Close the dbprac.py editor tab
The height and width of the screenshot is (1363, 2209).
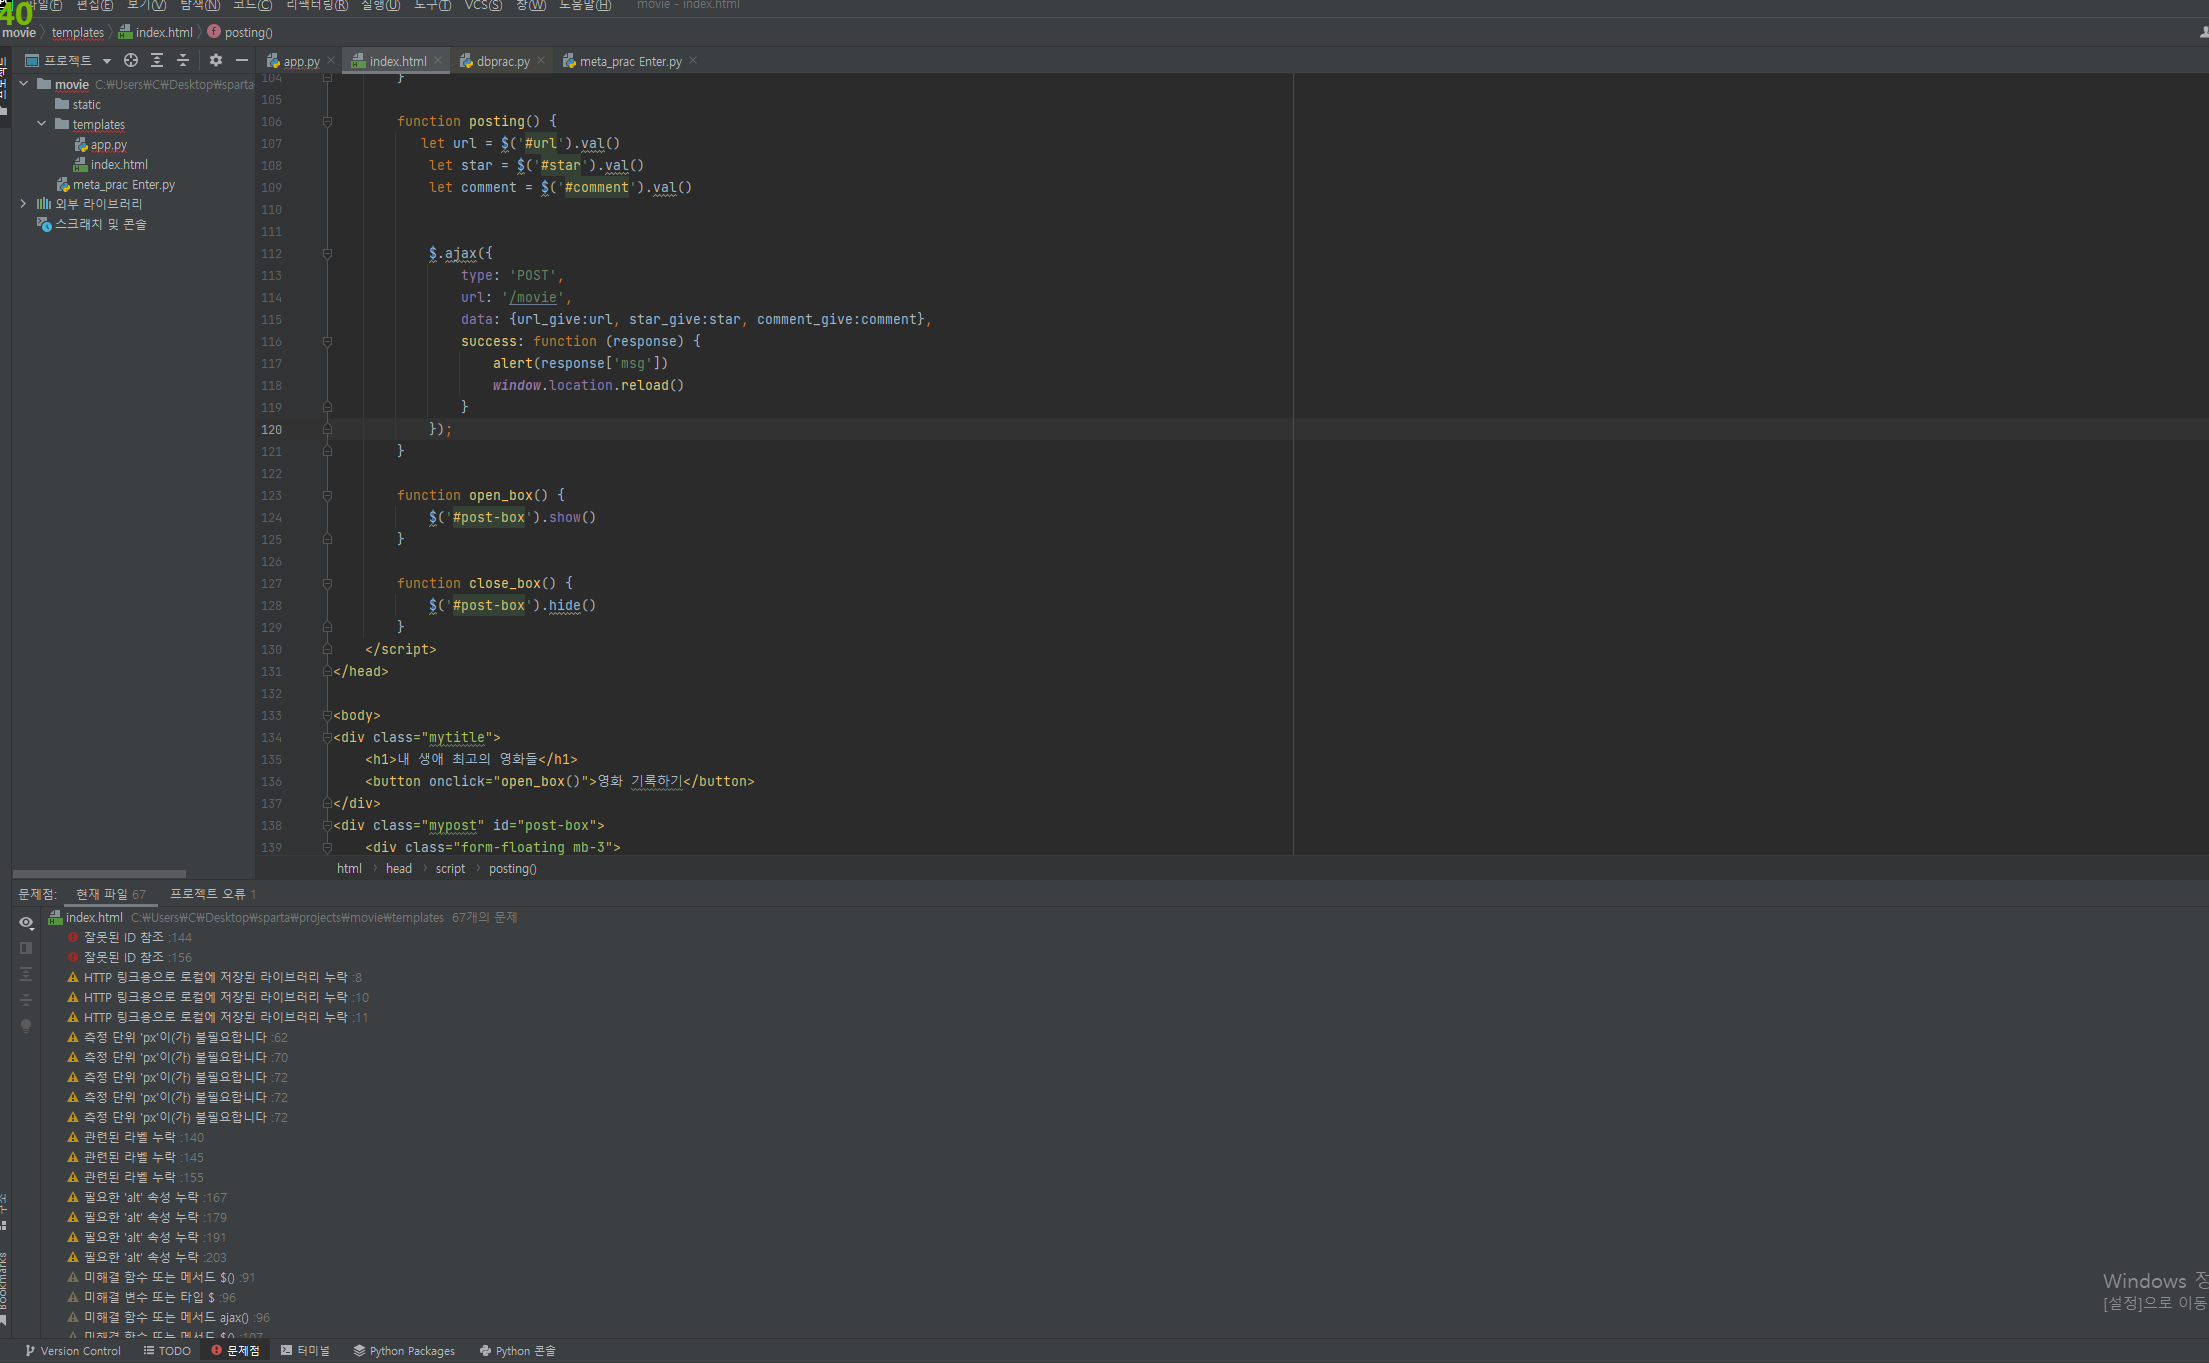point(541,61)
